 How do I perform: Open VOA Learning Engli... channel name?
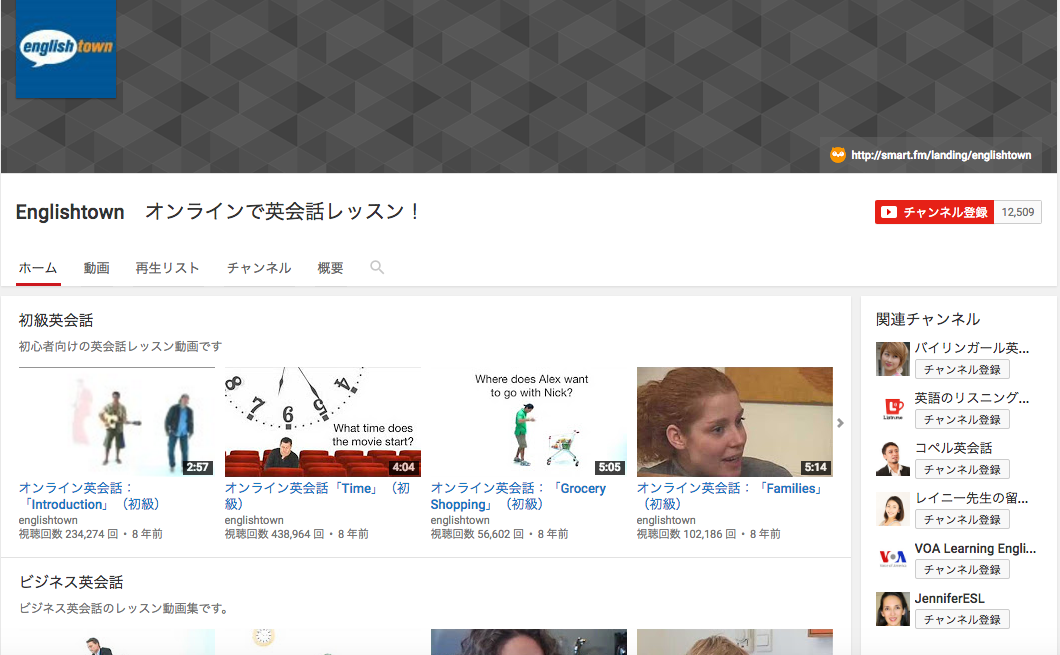975,548
